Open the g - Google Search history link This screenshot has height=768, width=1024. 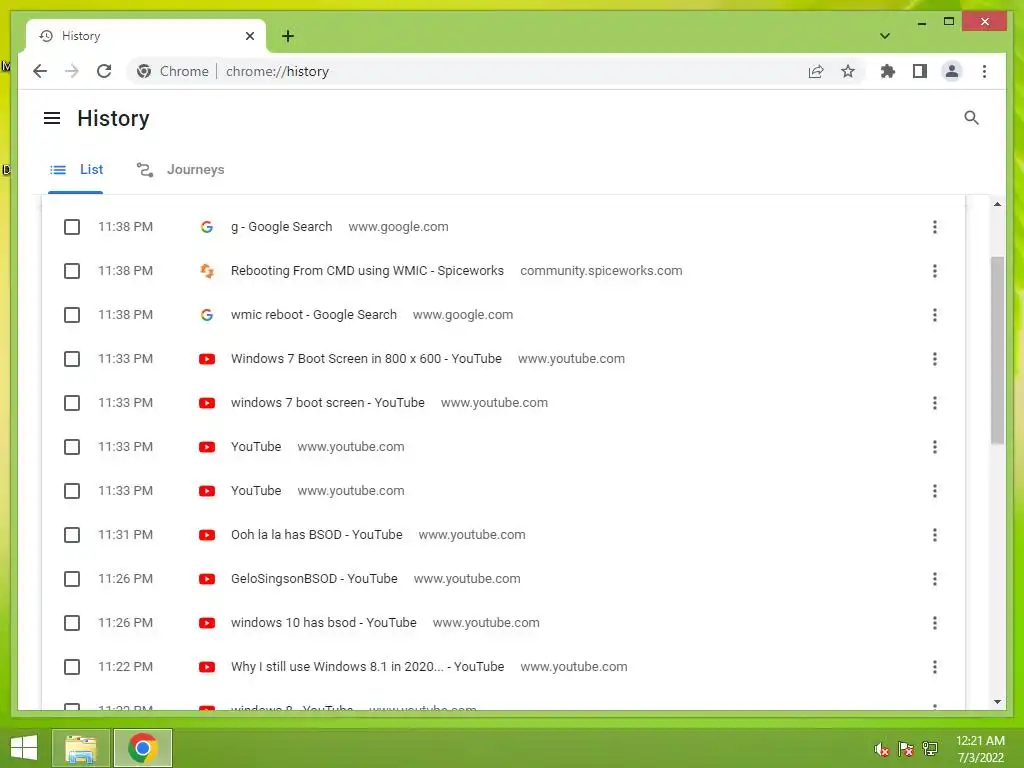coord(281,227)
